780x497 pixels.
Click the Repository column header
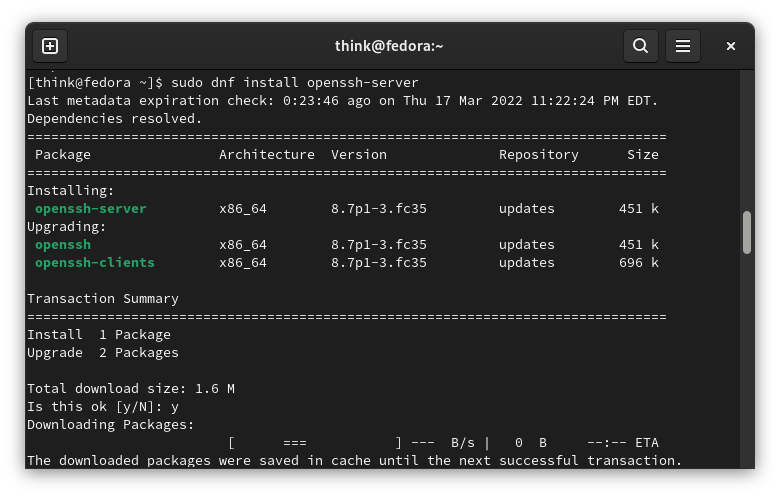point(539,155)
